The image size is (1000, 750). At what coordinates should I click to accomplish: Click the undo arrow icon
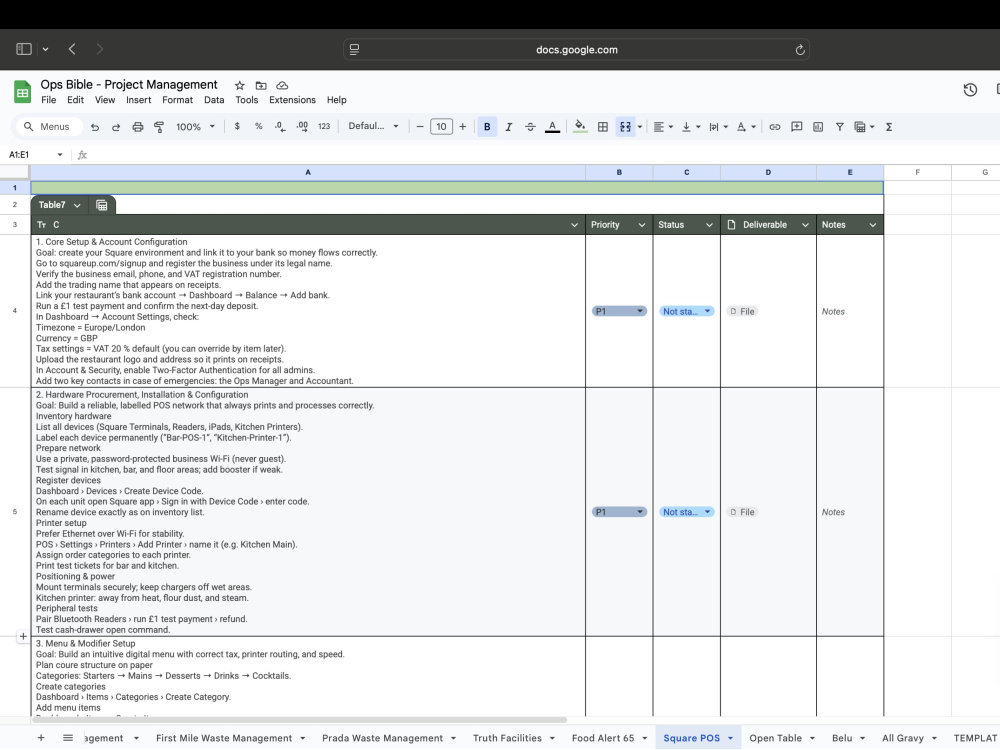(x=95, y=127)
